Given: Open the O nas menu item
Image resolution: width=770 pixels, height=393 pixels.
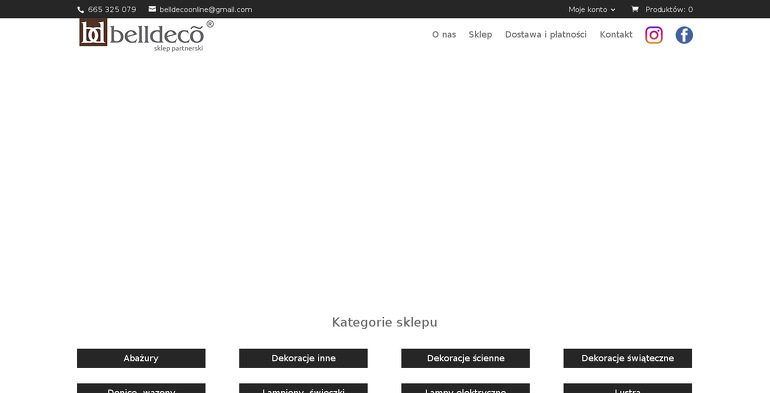Looking at the screenshot, I should 444,34.
